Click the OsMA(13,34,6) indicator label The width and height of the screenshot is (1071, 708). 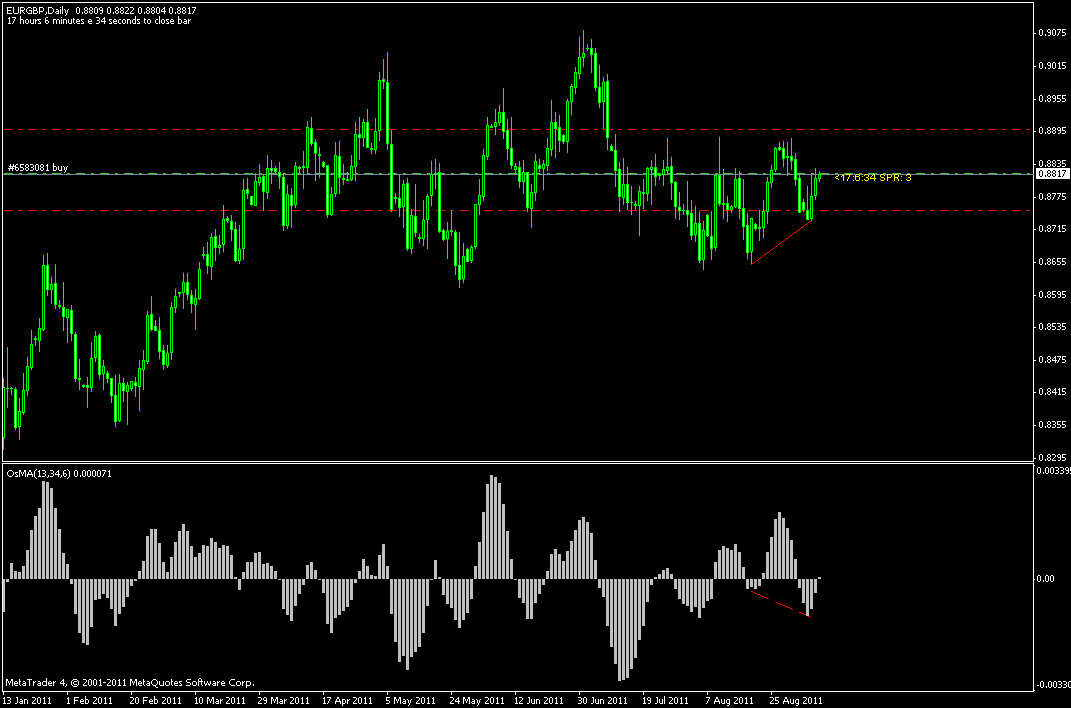[59, 473]
